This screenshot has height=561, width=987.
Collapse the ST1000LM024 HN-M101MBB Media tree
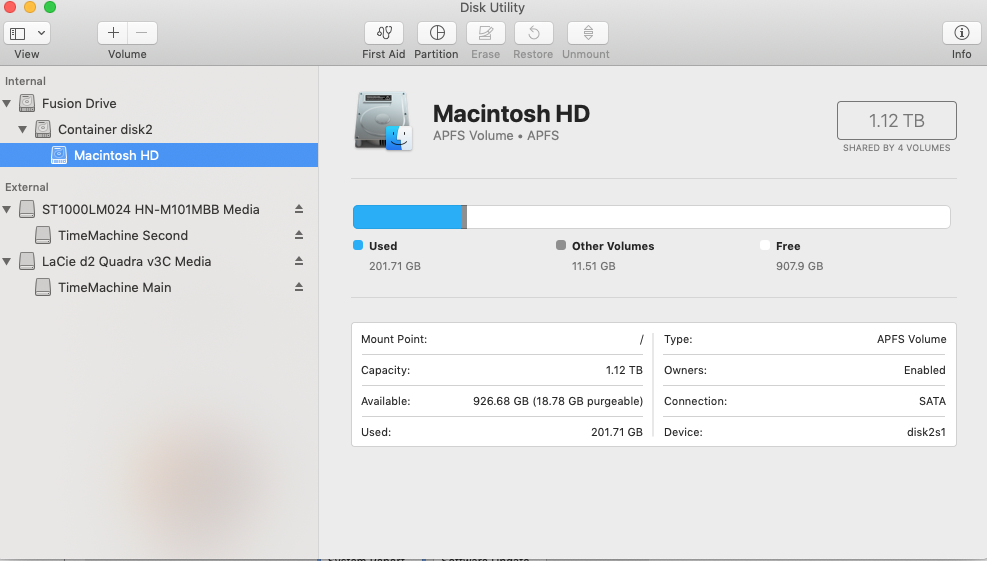pos(7,209)
